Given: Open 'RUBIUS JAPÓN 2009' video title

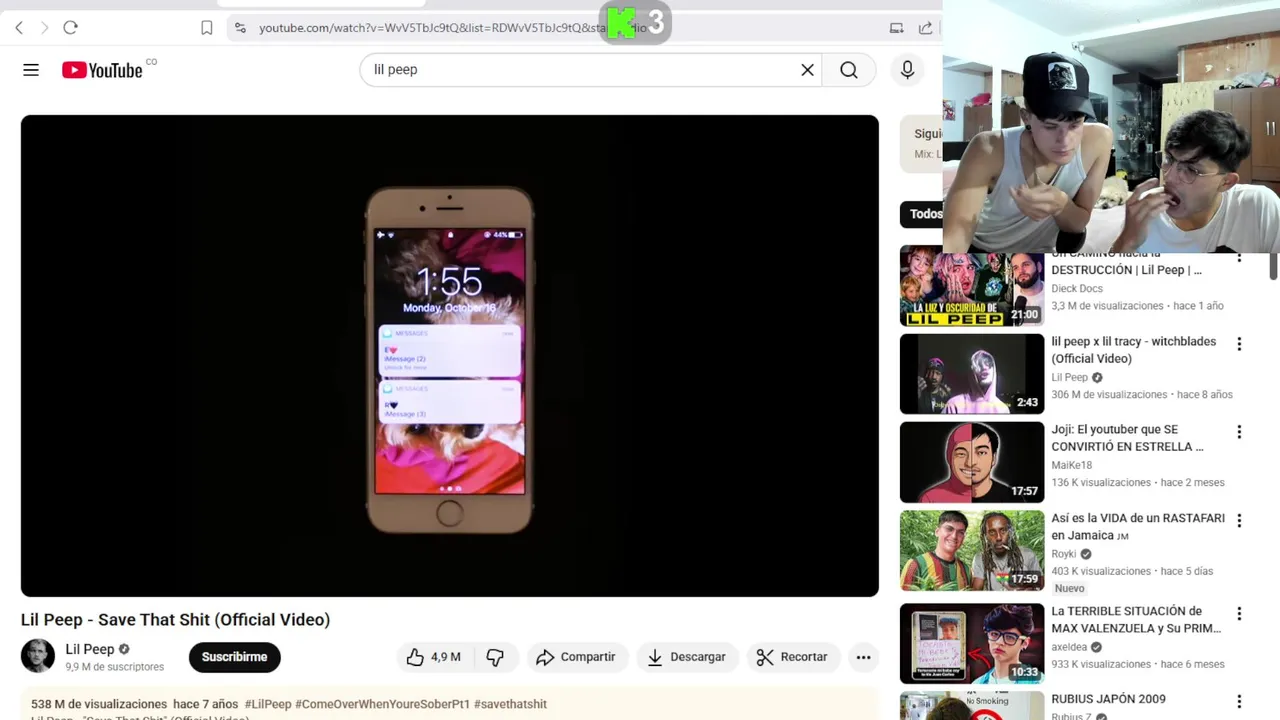Looking at the screenshot, I should coord(1108,699).
